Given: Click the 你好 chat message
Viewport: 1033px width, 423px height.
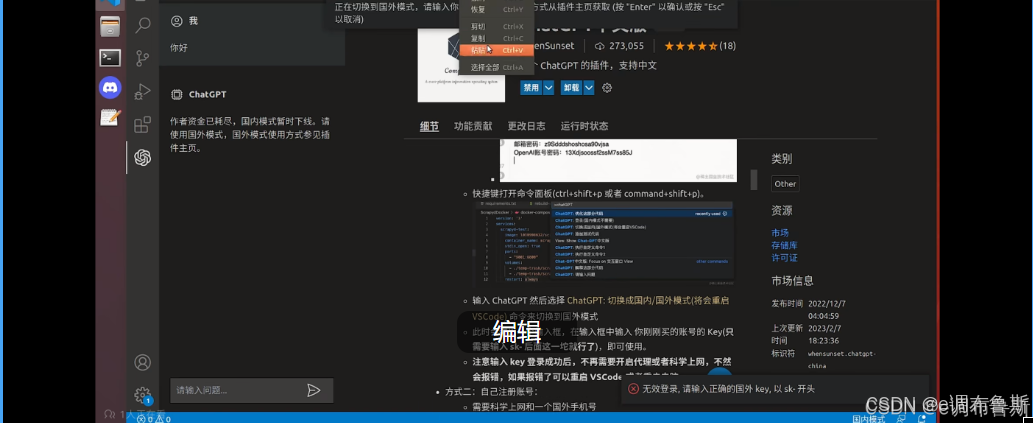Looking at the screenshot, I should [179, 48].
